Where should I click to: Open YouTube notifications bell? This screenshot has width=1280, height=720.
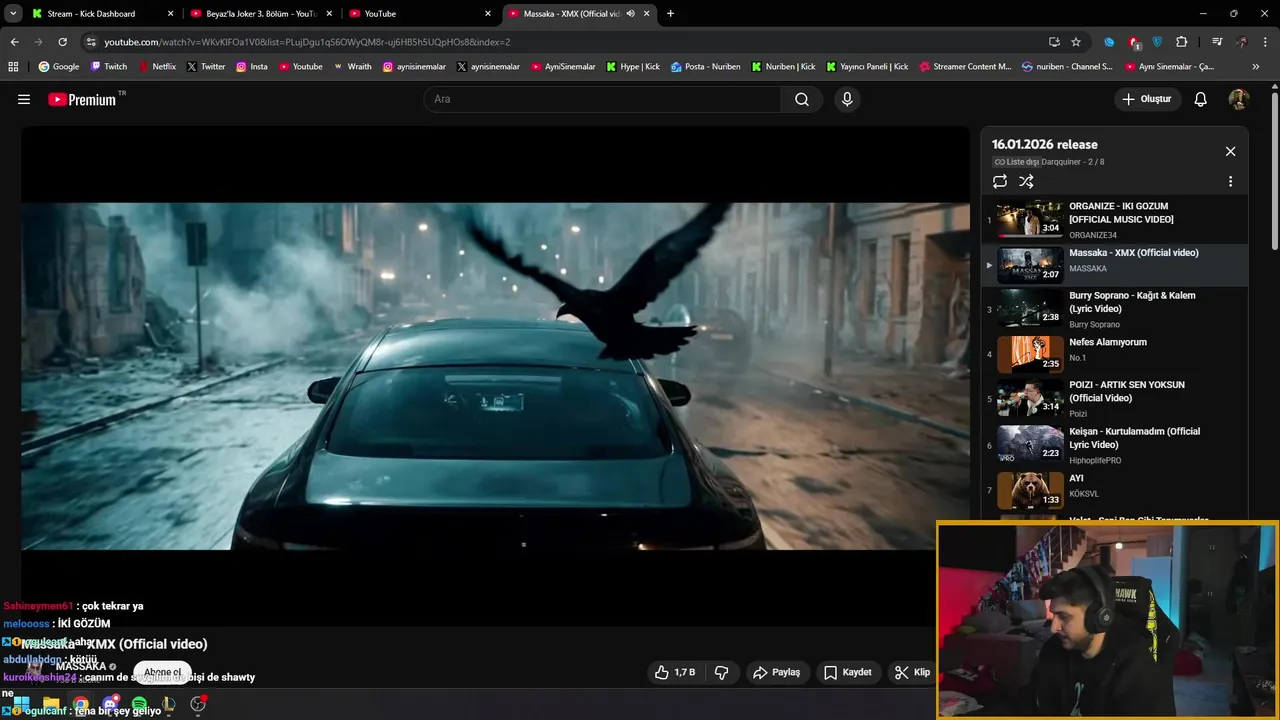click(x=1201, y=99)
